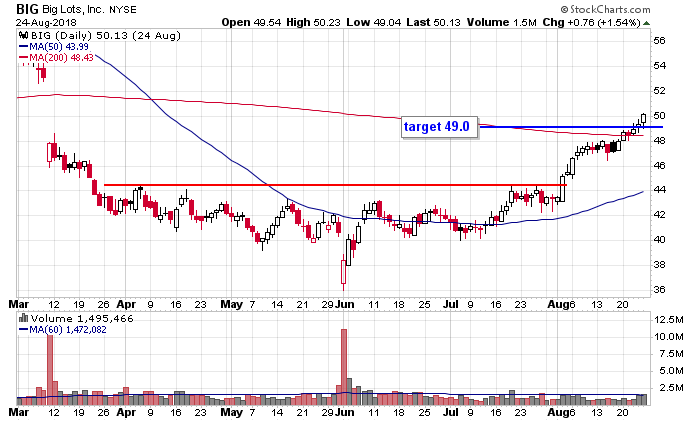Click the 'Volume 1,495,466' legend text
This screenshot has height=421, width=700.
(x=82, y=318)
